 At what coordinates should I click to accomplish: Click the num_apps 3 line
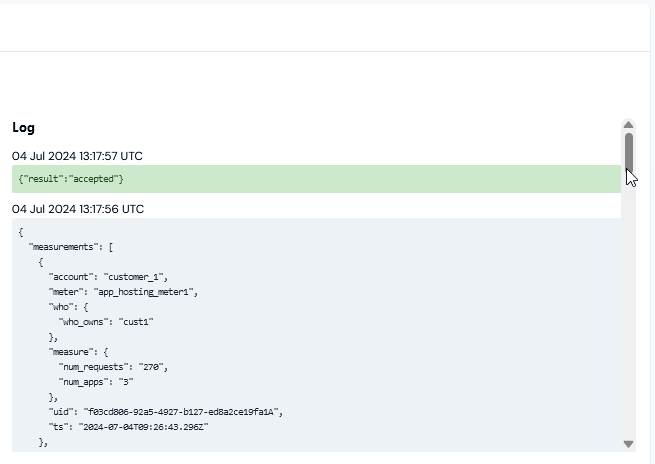tap(96, 382)
